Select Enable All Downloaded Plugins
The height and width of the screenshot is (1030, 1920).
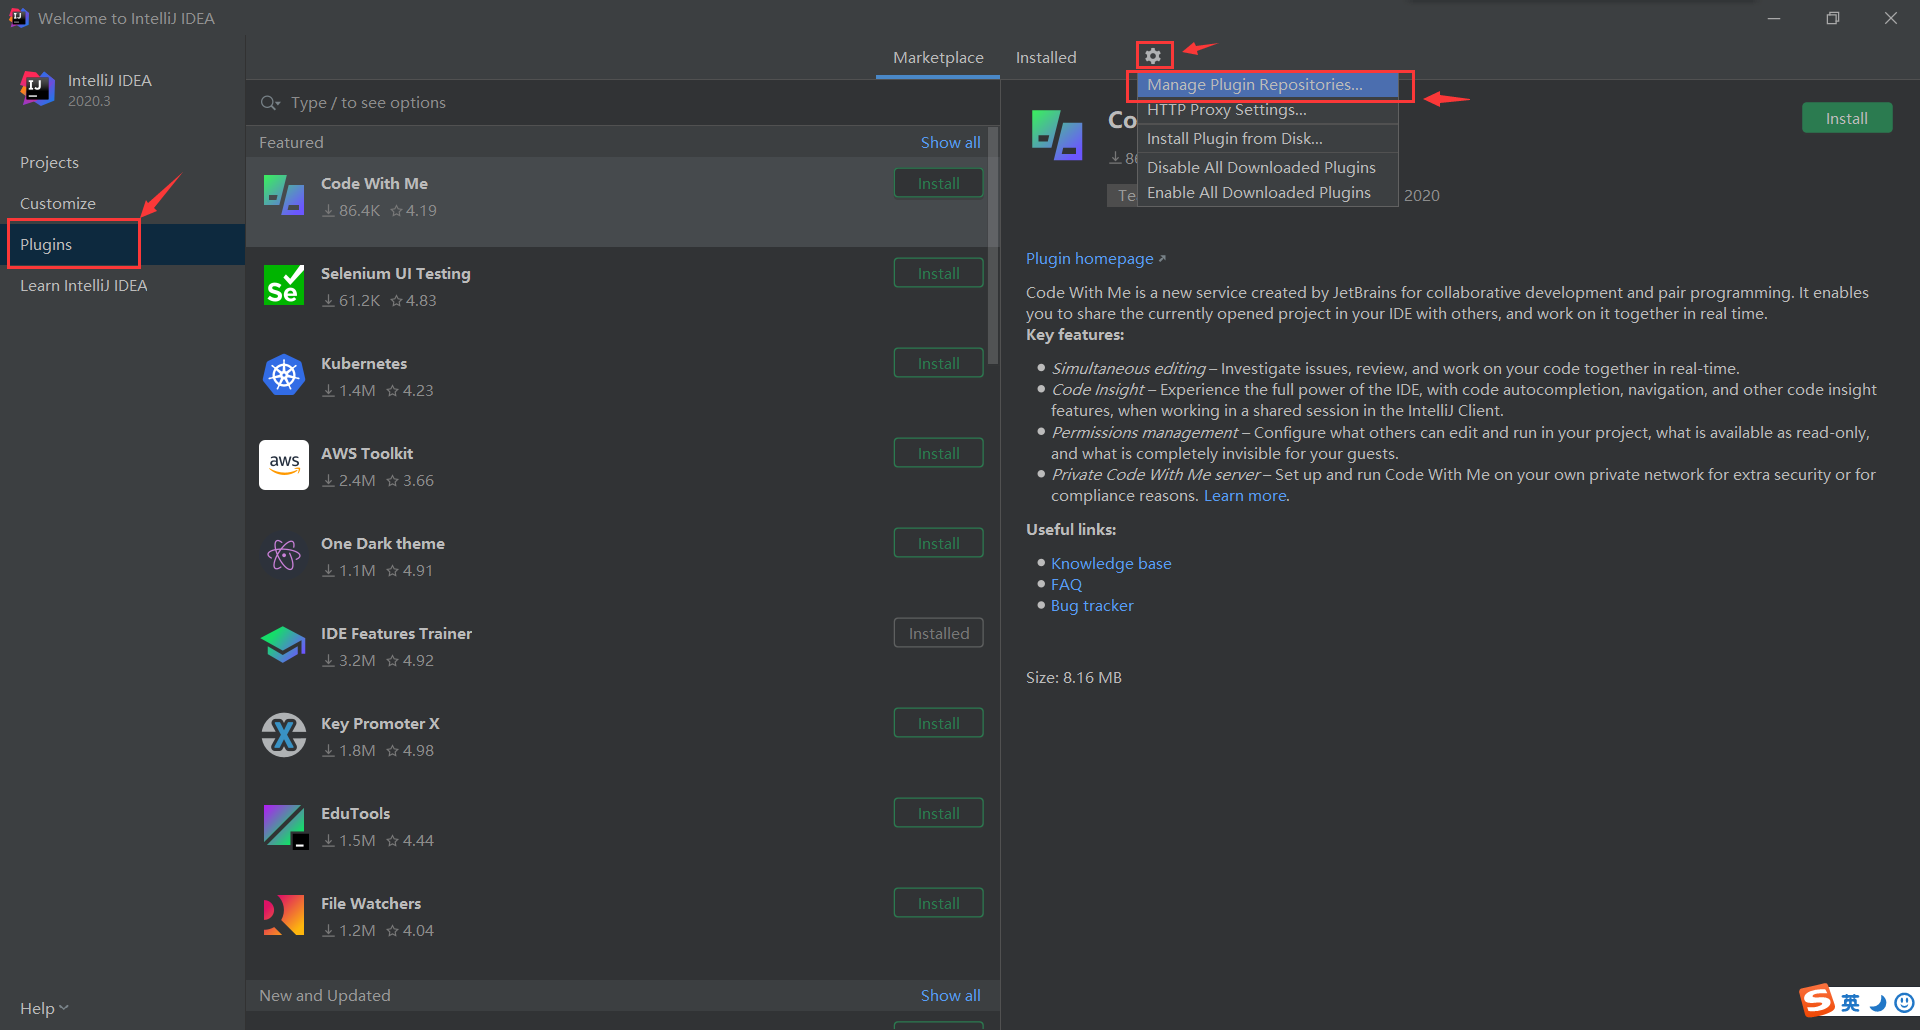click(1267, 193)
